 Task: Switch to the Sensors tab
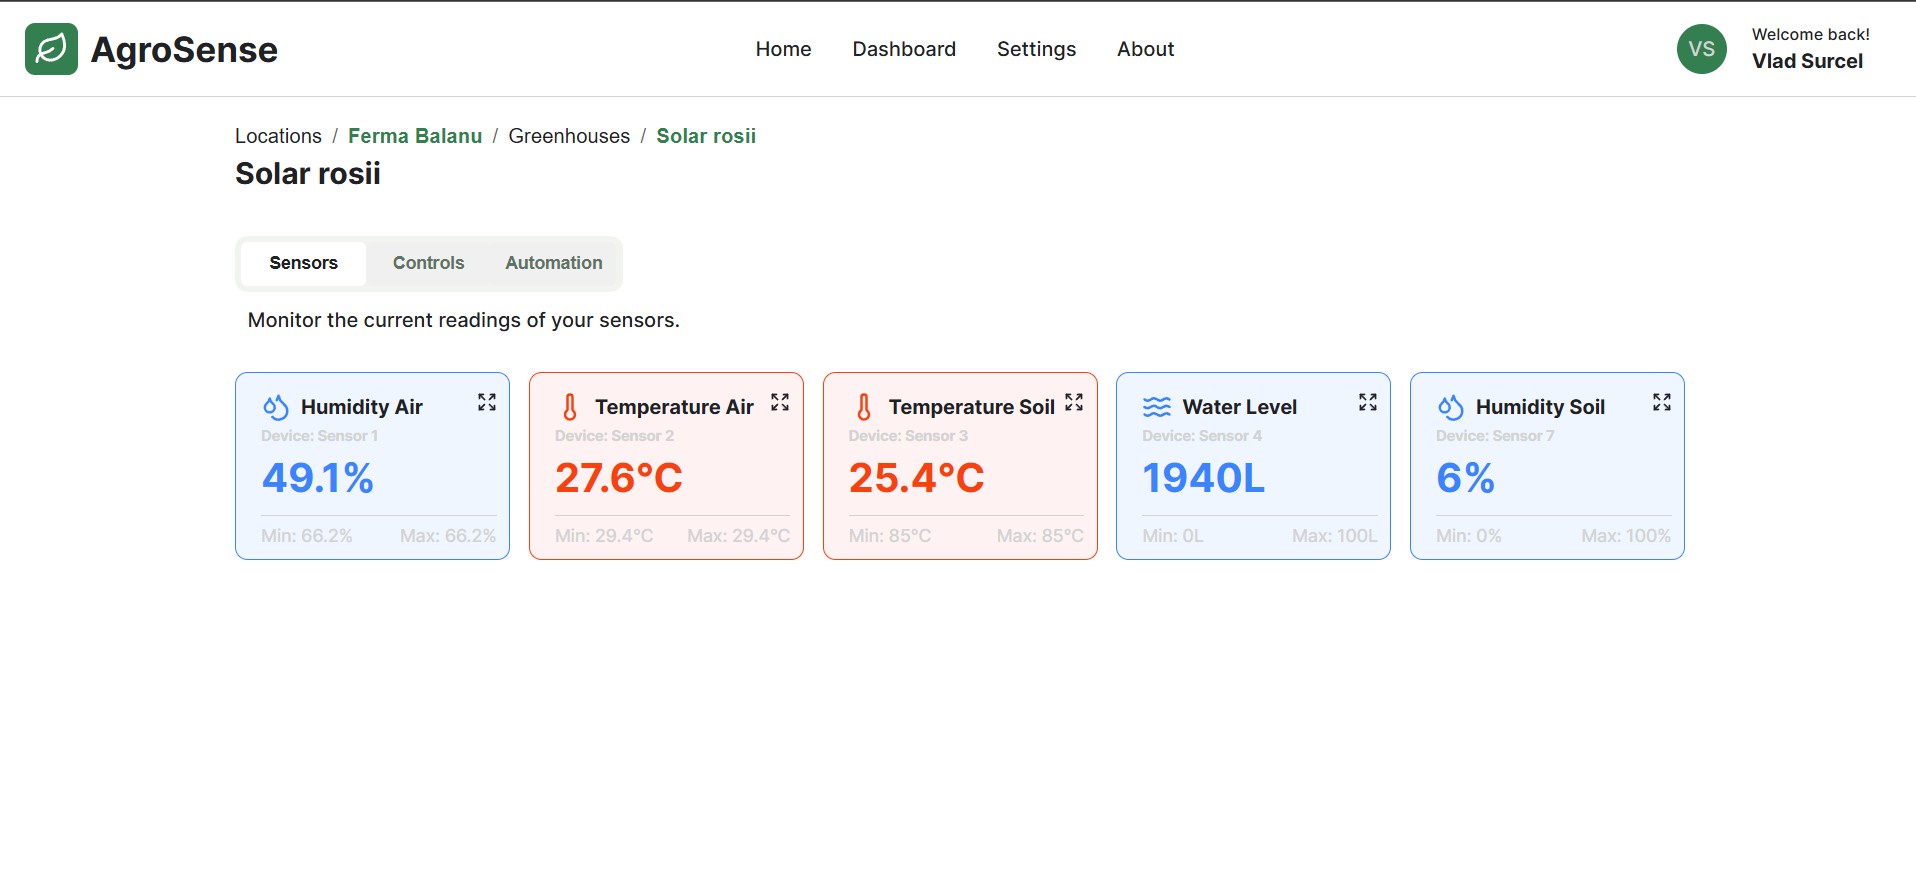[303, 263]
